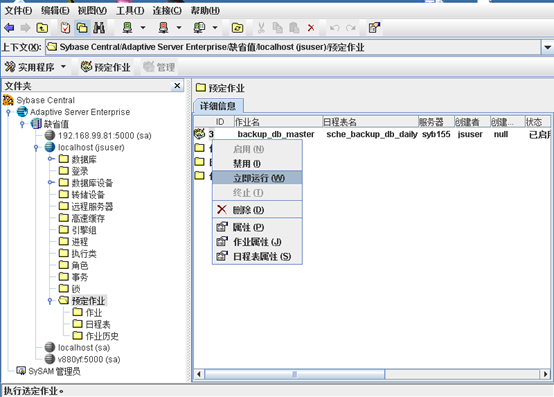Click the Back arrow toolbar icon
The height and width of the screenshot is (397, 554).
click(9, 28)
